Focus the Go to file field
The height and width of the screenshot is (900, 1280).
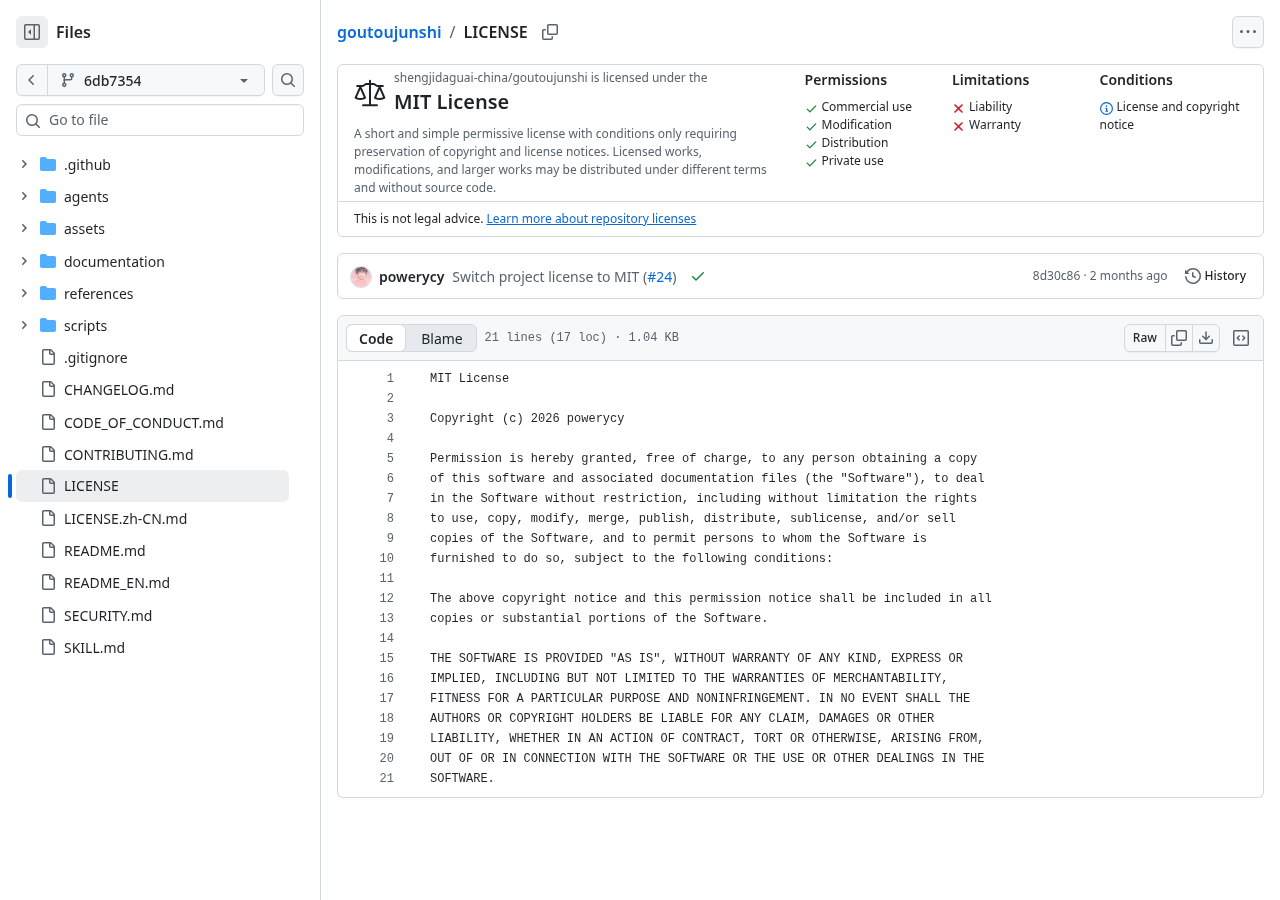coord(160,120)
